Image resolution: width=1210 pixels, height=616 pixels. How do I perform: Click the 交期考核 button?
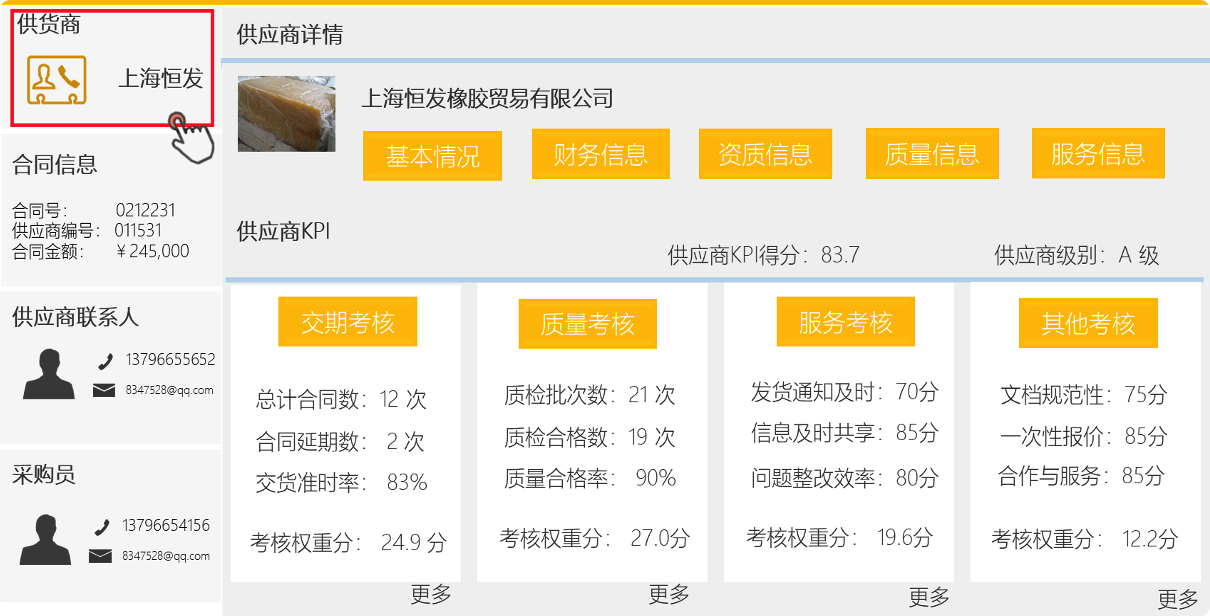pos(347,322)
